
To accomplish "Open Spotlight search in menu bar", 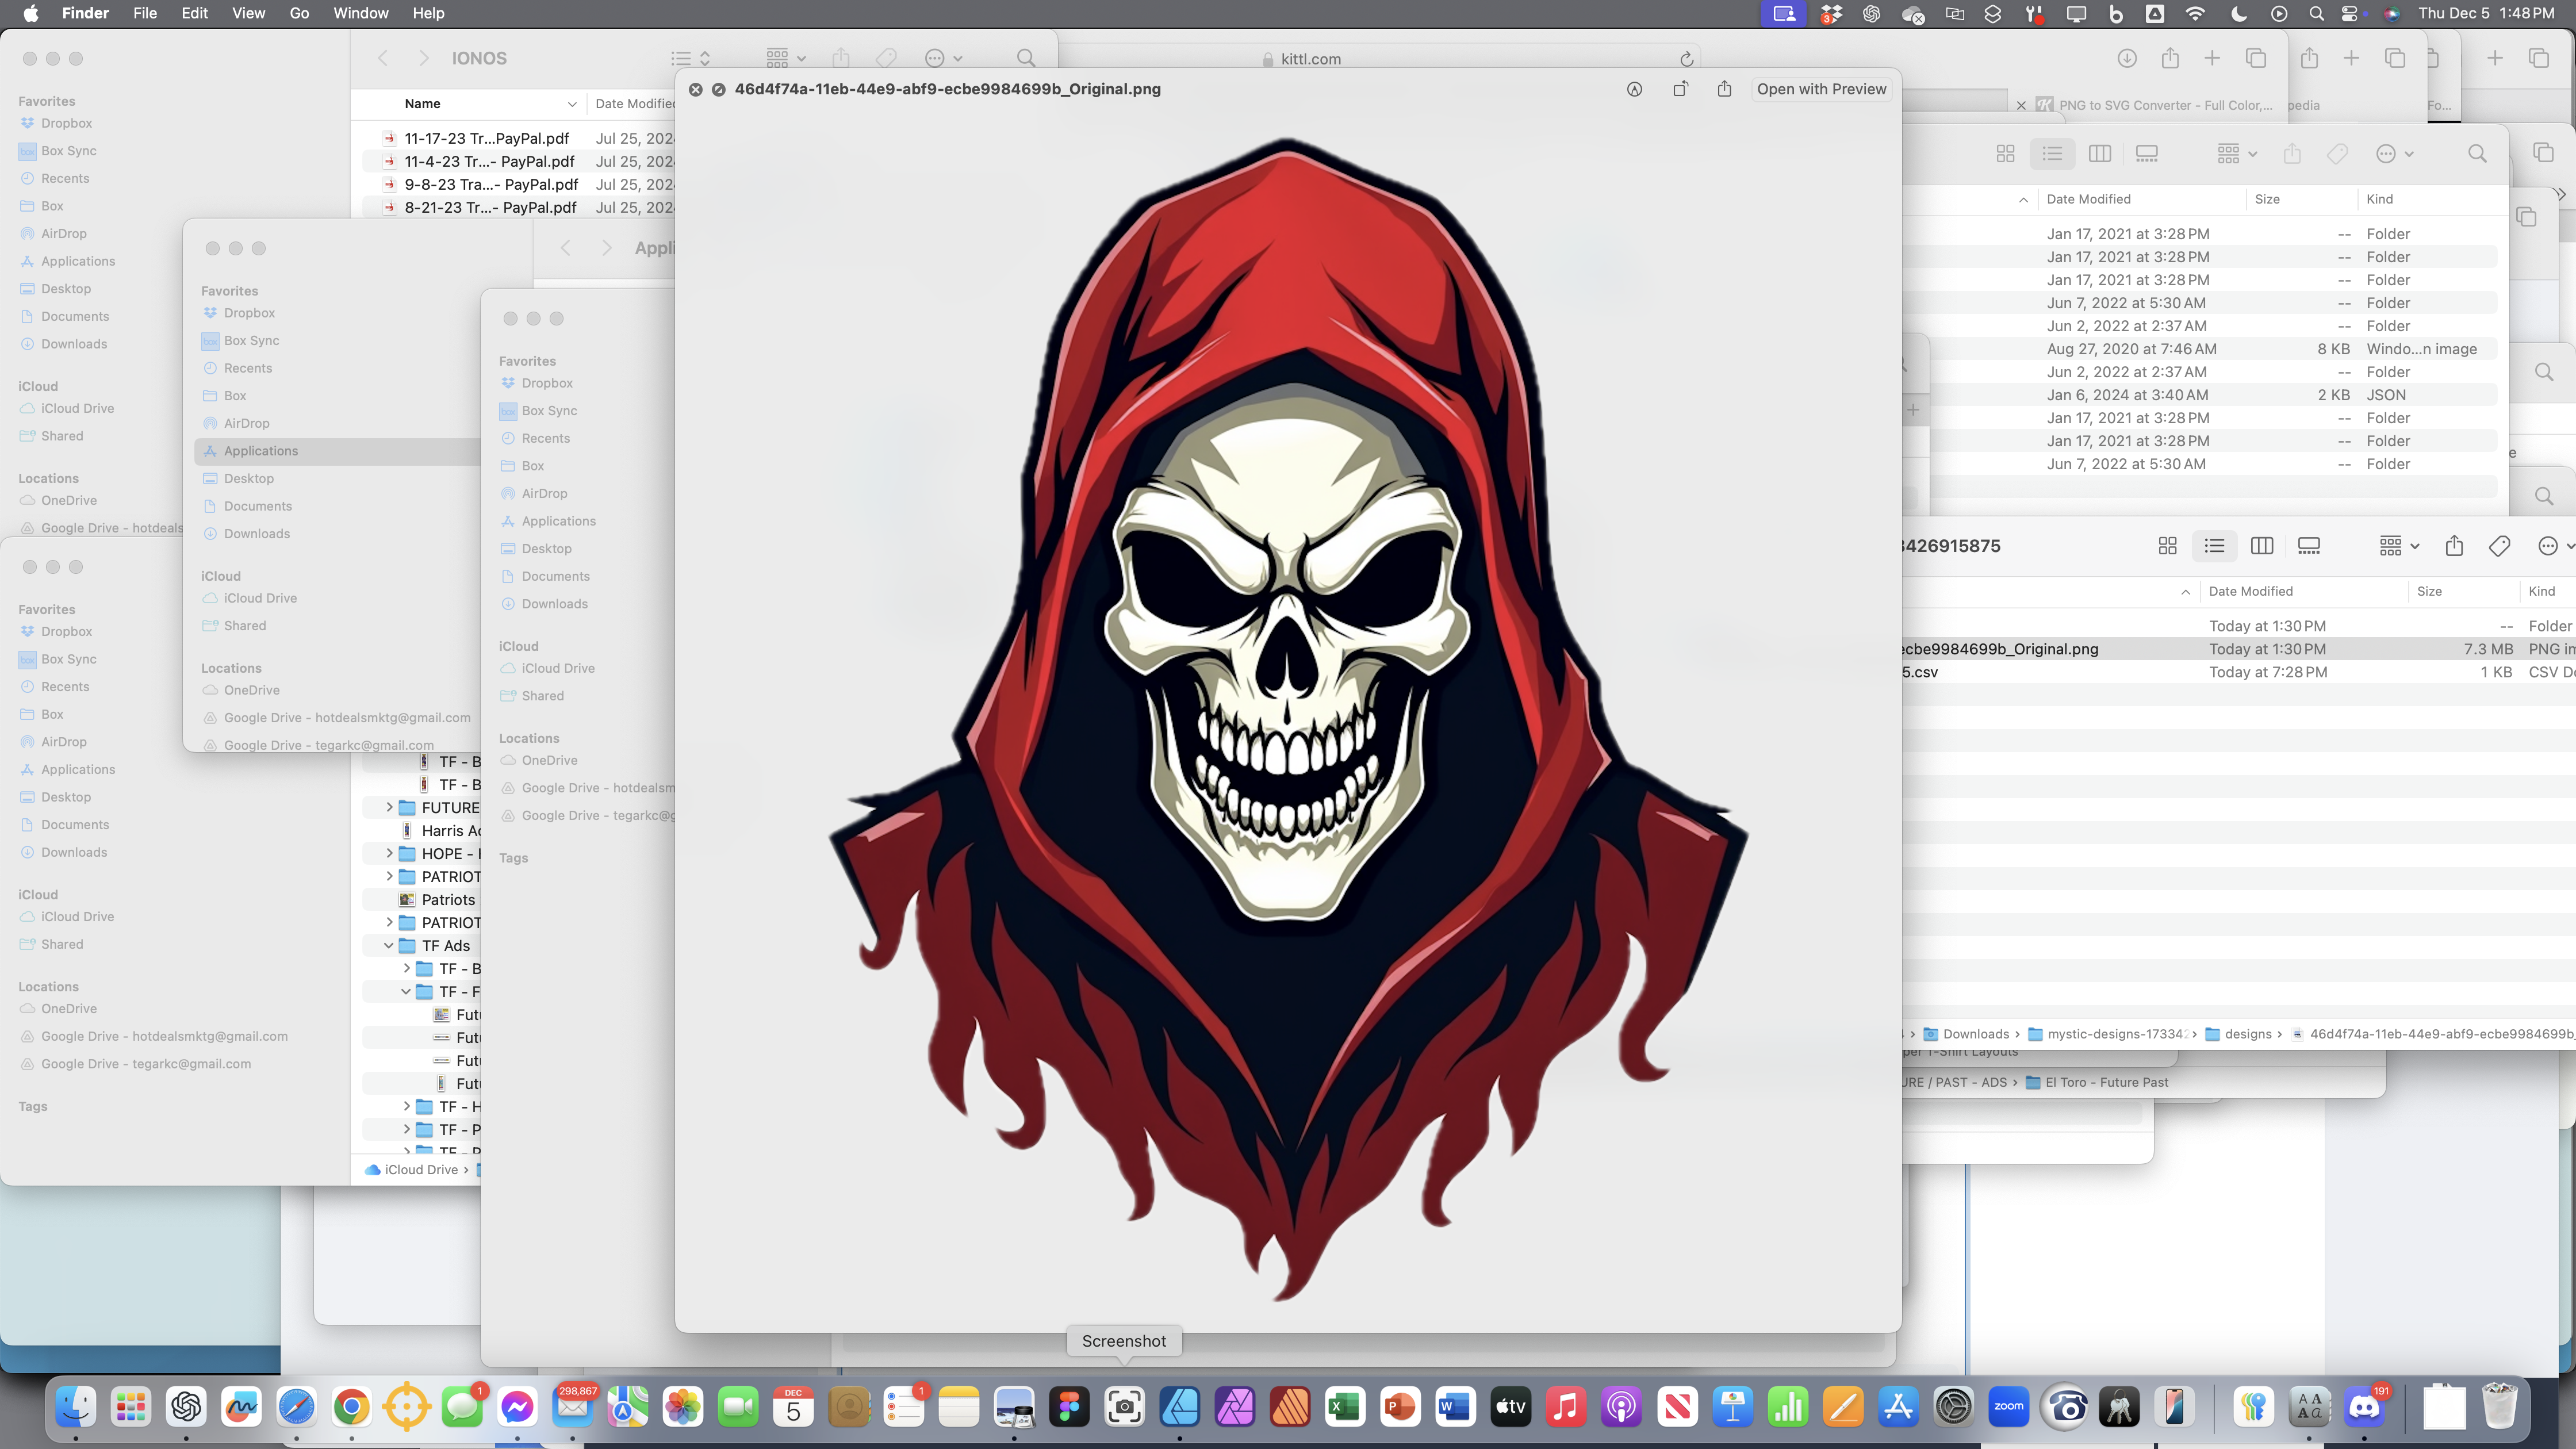I will pos(2316,13).
